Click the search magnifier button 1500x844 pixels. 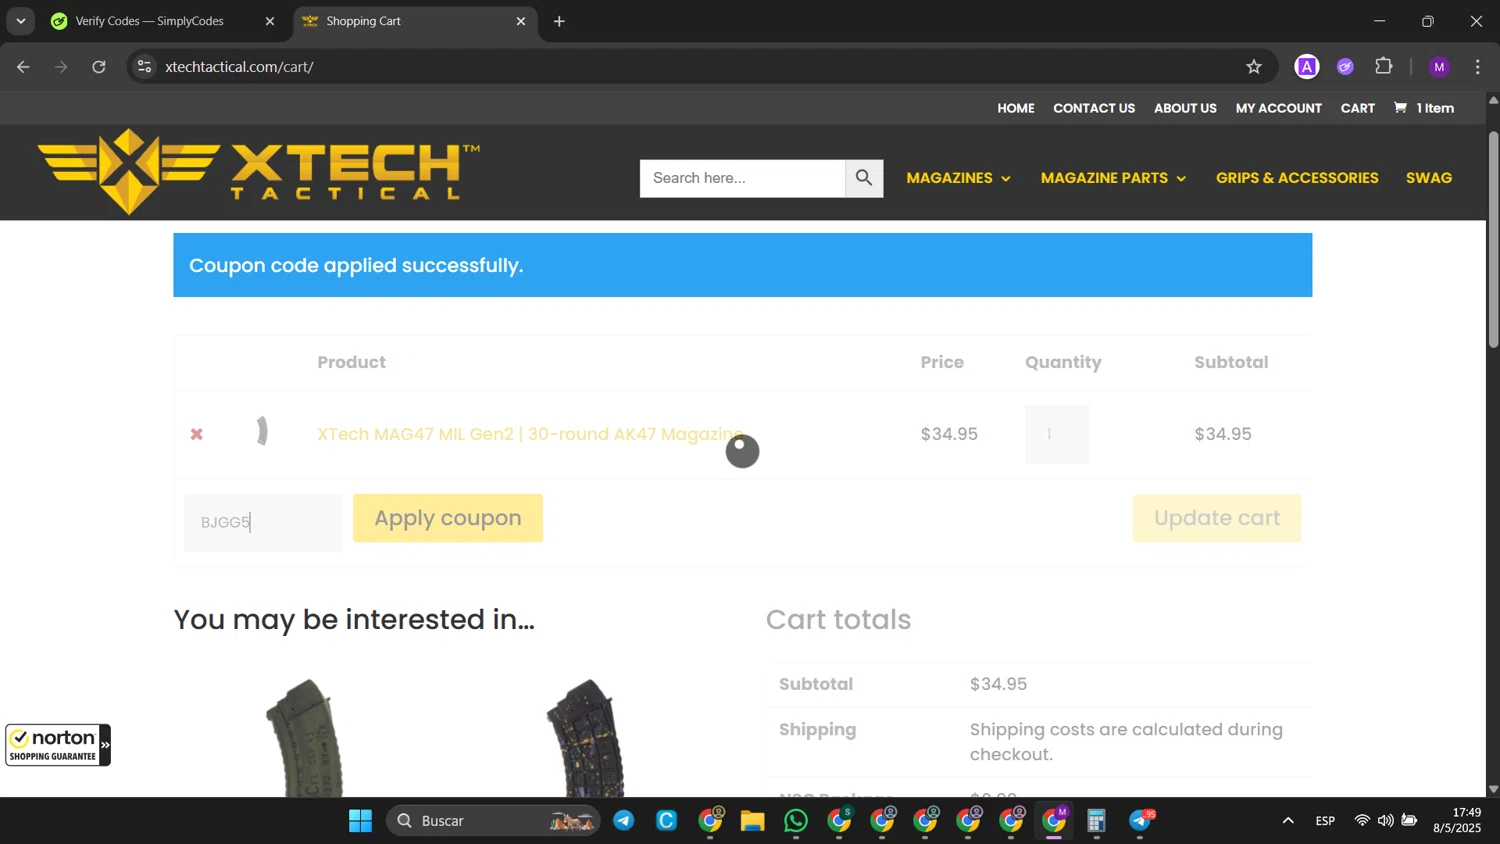click(x=864, y=178)
